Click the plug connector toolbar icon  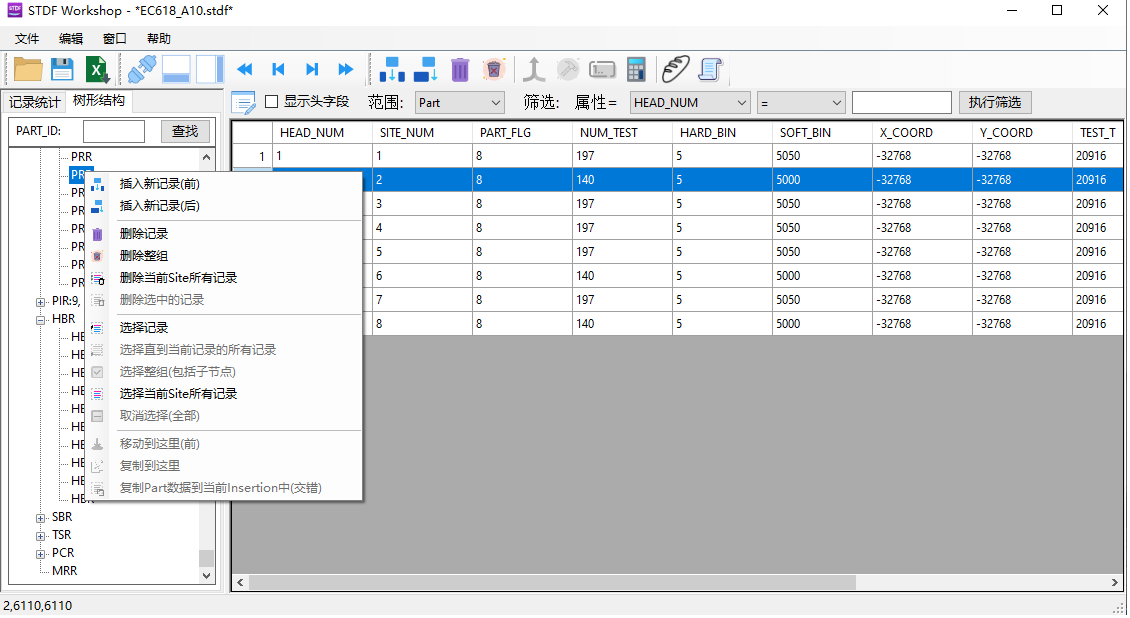(142, 69)
